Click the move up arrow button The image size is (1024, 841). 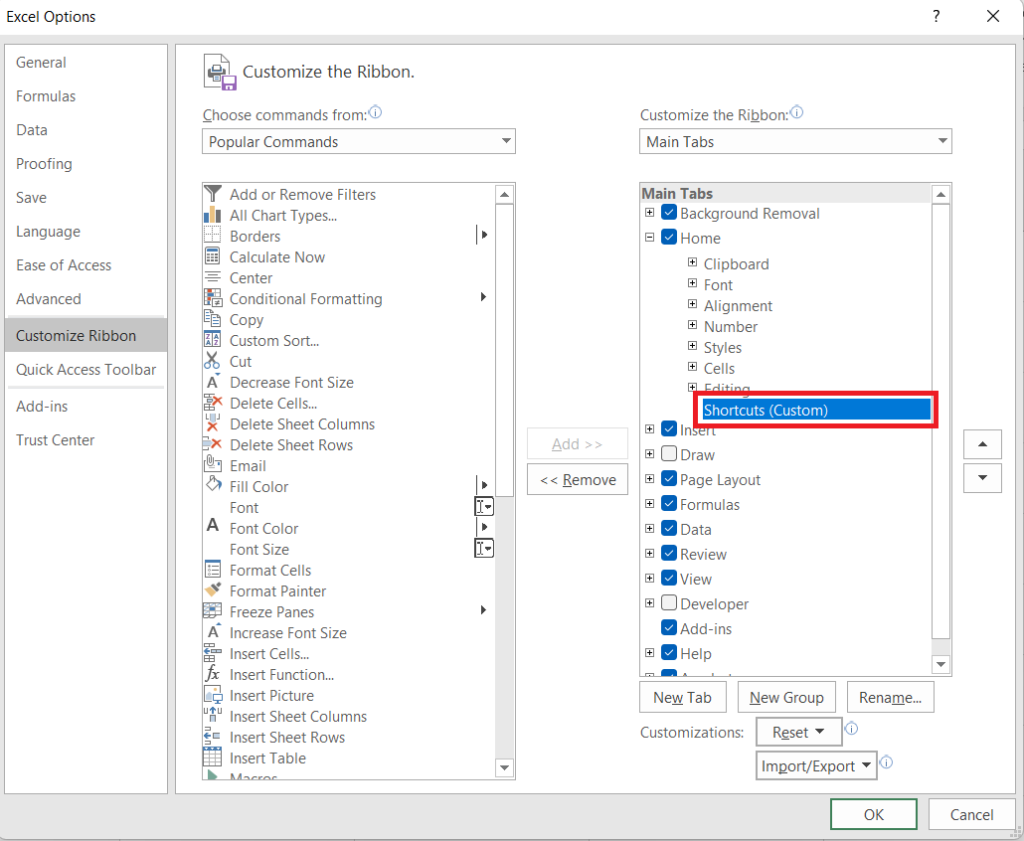(982, 444)
